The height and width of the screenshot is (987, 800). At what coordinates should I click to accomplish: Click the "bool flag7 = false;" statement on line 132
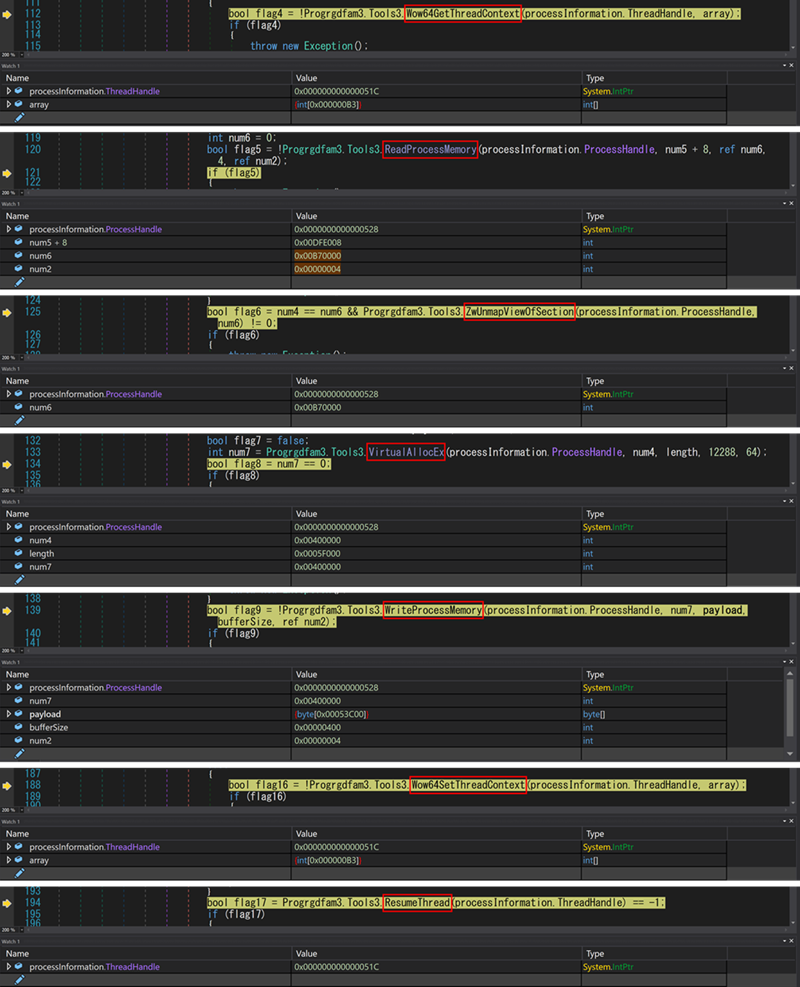tap(257, 441)
